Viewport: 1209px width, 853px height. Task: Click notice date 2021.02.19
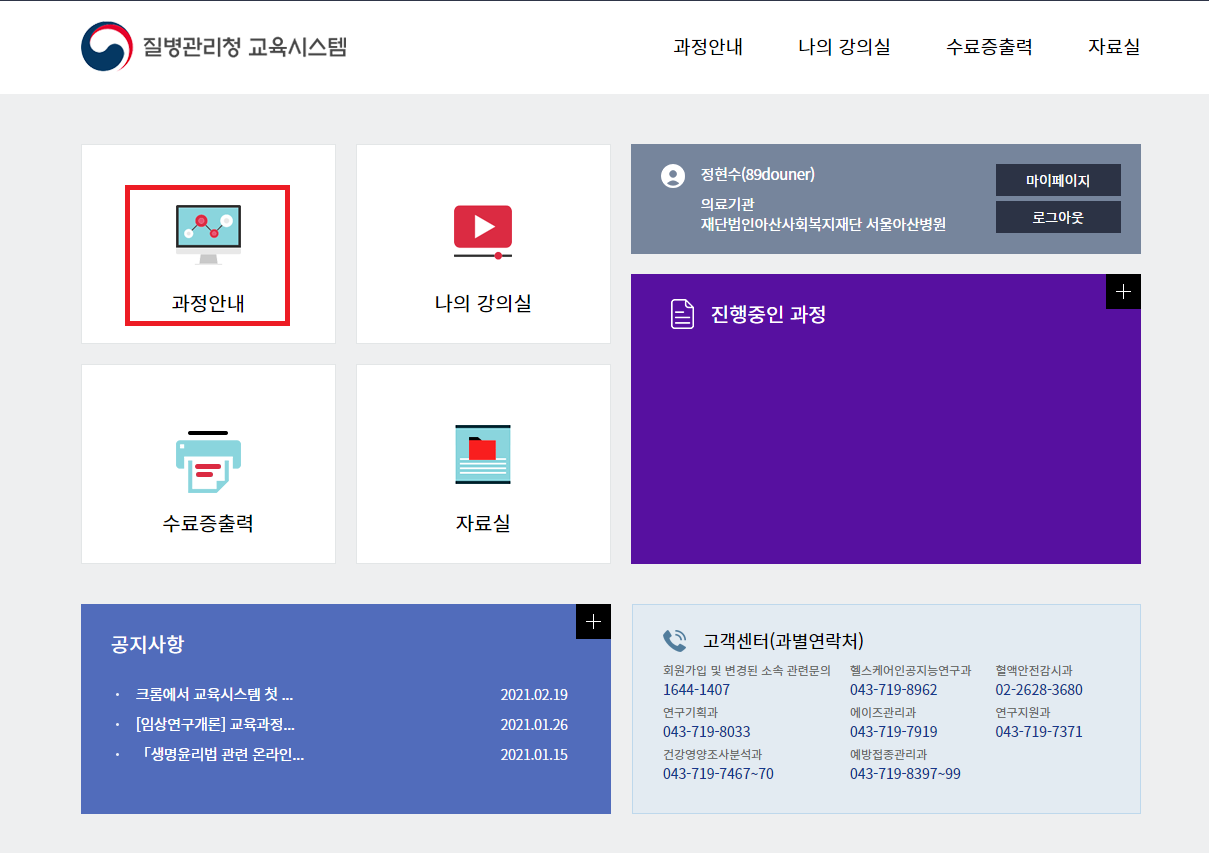pos(534,695)
